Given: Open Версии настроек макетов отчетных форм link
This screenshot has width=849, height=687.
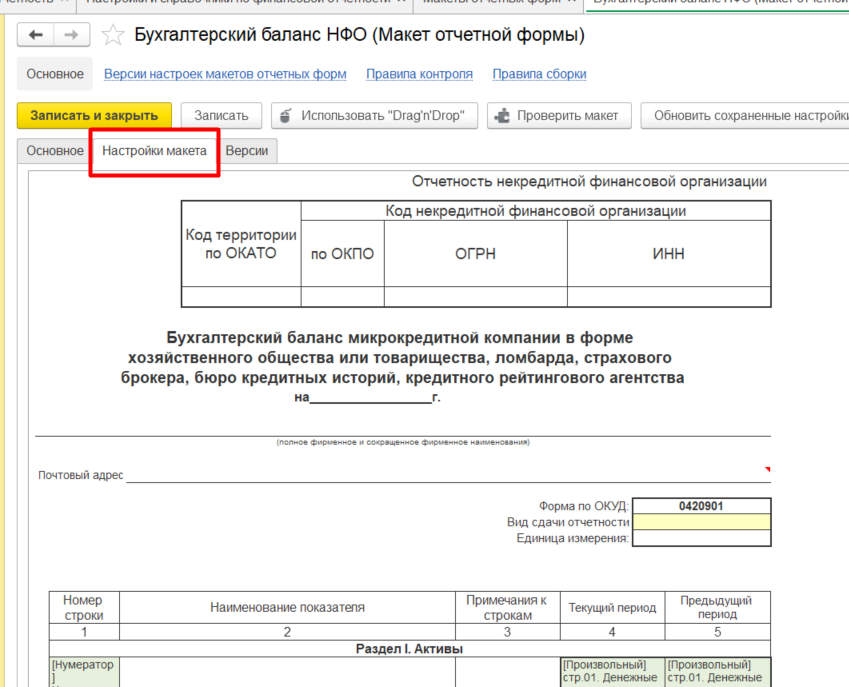Looking at the screenshot, I should (225, 74).
